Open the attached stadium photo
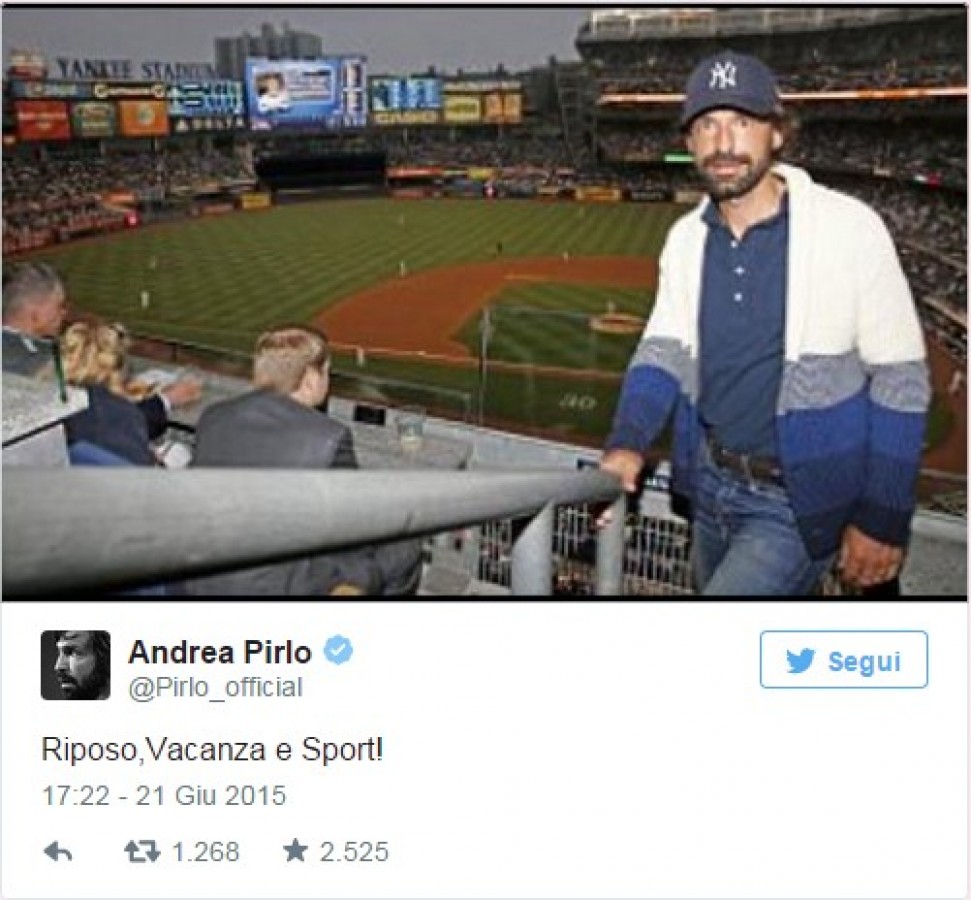The width and height of the screenshot is (971, 900). point(484,304)
